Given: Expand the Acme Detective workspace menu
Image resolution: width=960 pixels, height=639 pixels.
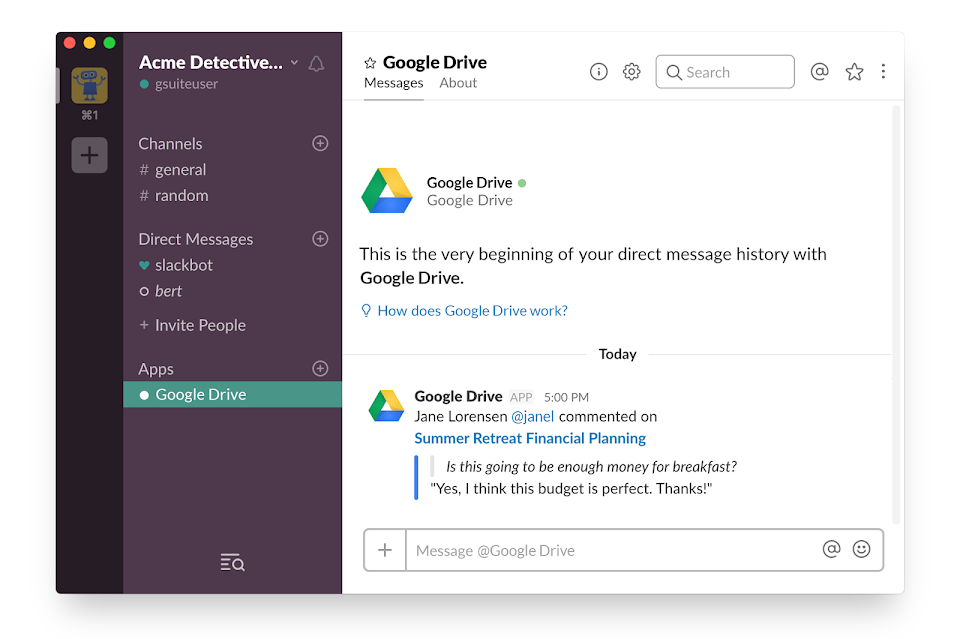Looking at the screenshot, I should [x=294, y=62].
